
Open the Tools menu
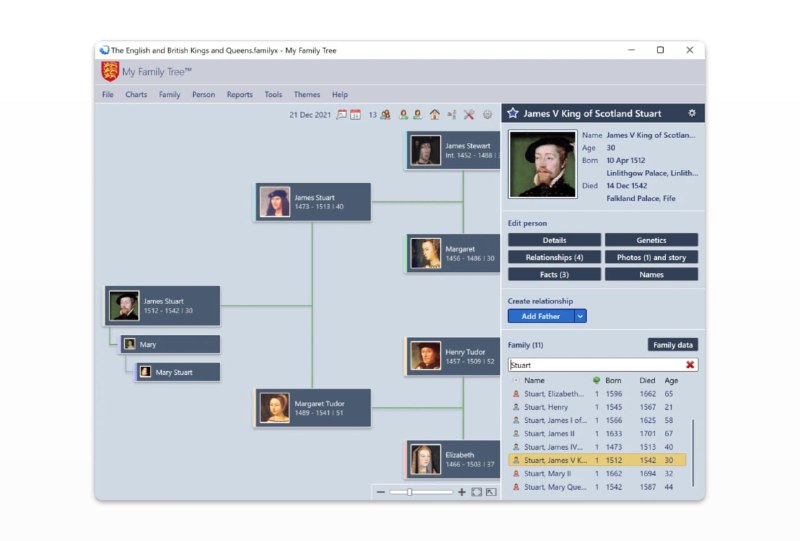pos(273,94)
